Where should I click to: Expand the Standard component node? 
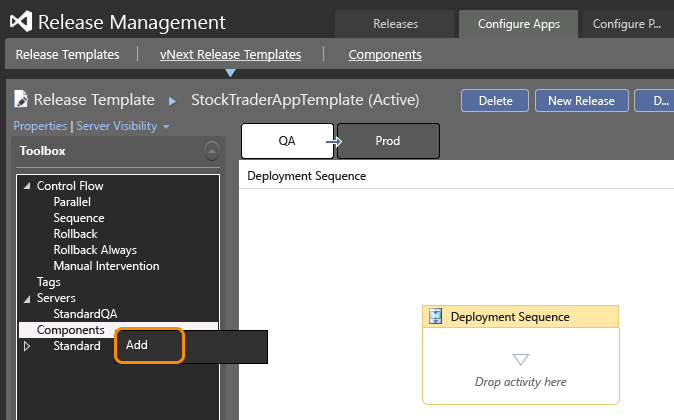tap(27, 346)
